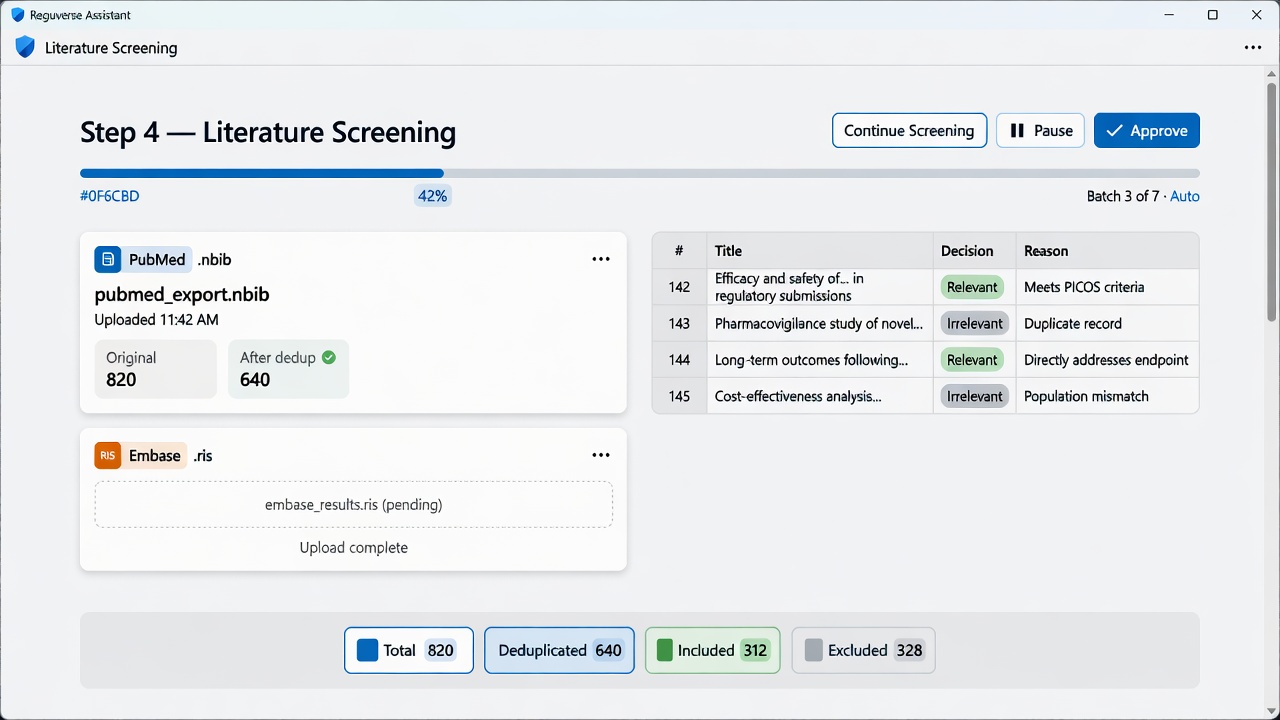Click the Reguverse Assistant title bar icon
1280x720 pixels.
(x=17, y=15)
